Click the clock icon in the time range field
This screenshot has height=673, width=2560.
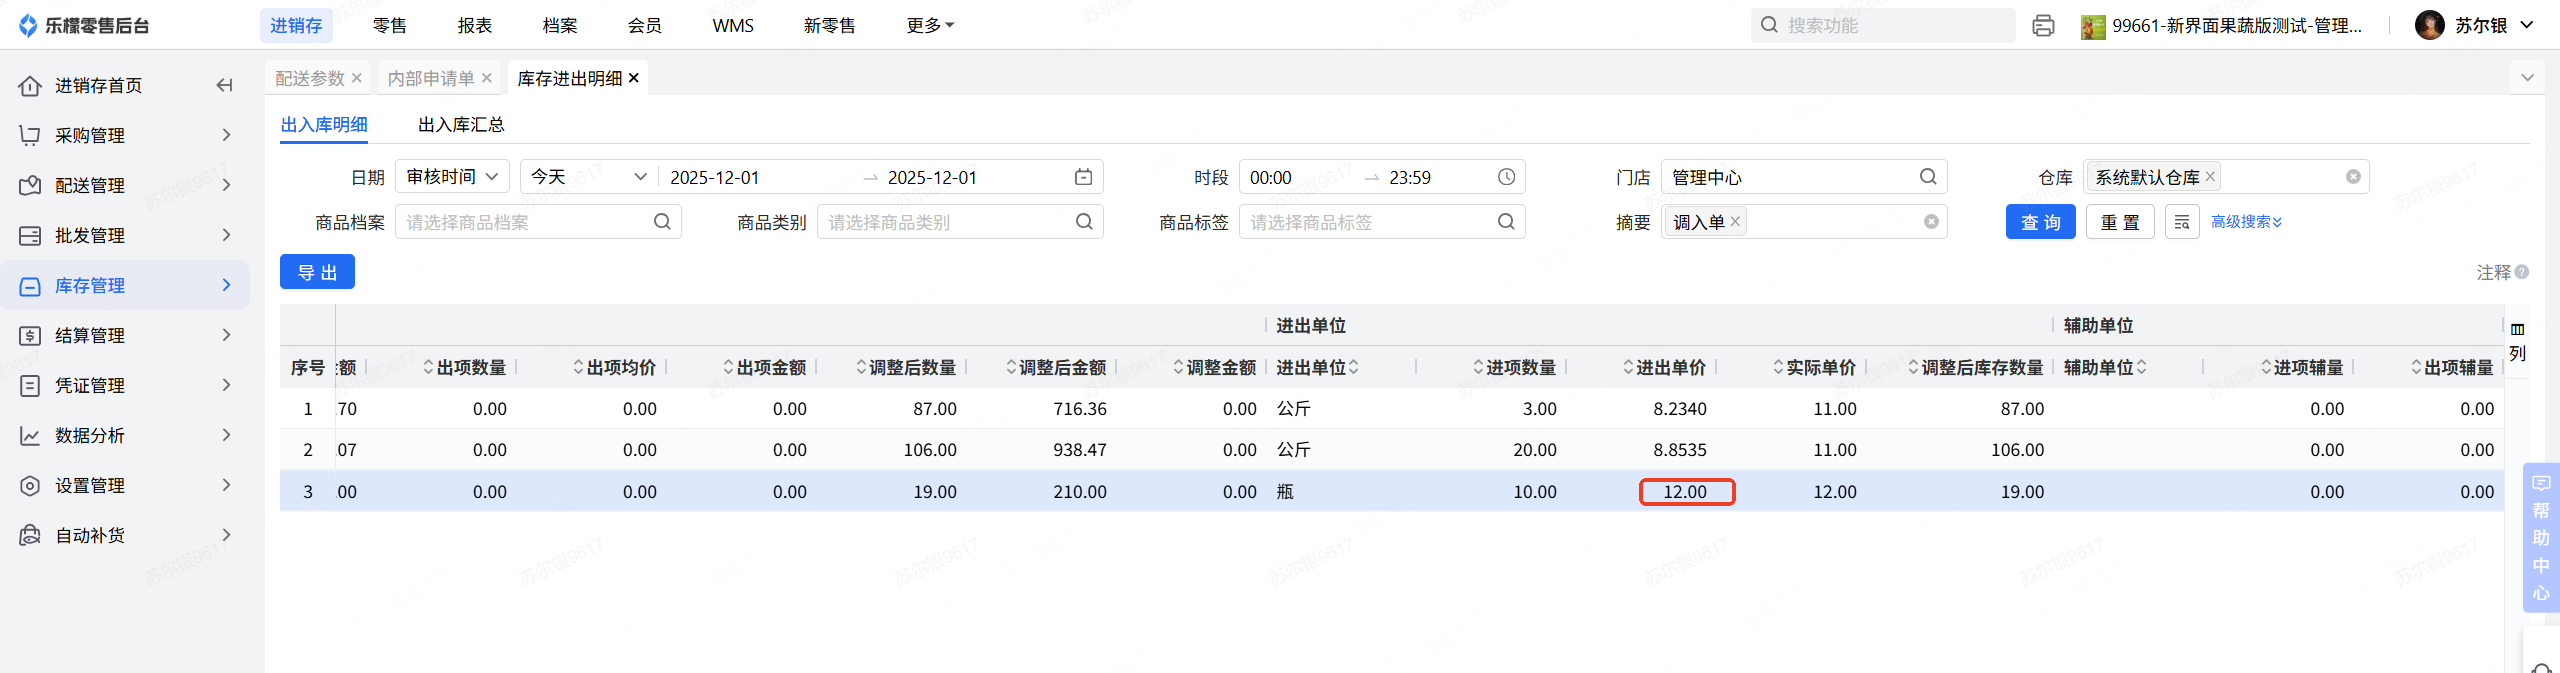click(1506, 177)
